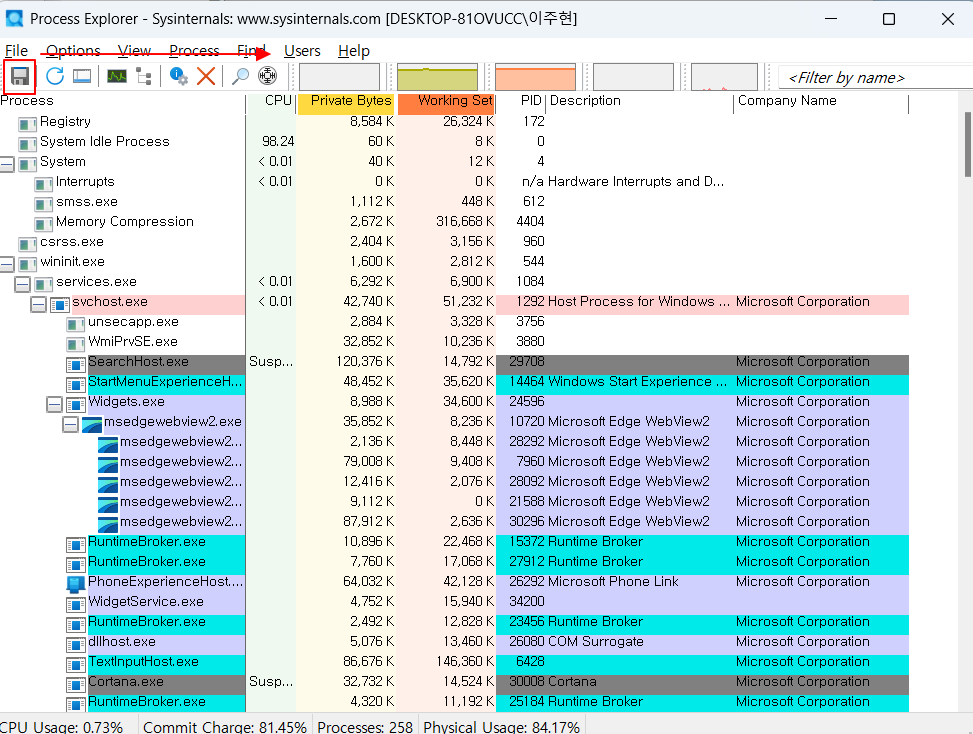Image resolution: width=973 pixels, height=734 pixels.
Task: Click the Save floppy disk toolbar icon
Action: coord(20,76)
